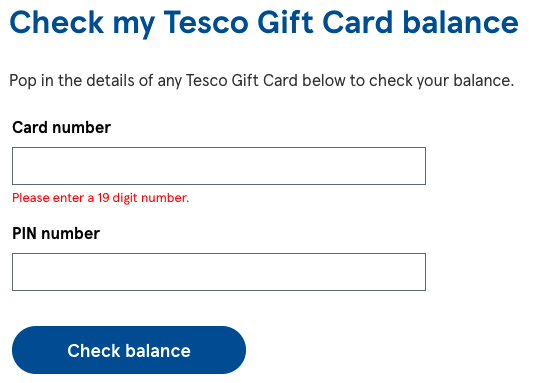
Task: Click the Check my Tesco Gift Card balance heading
Action: (264, 23)
